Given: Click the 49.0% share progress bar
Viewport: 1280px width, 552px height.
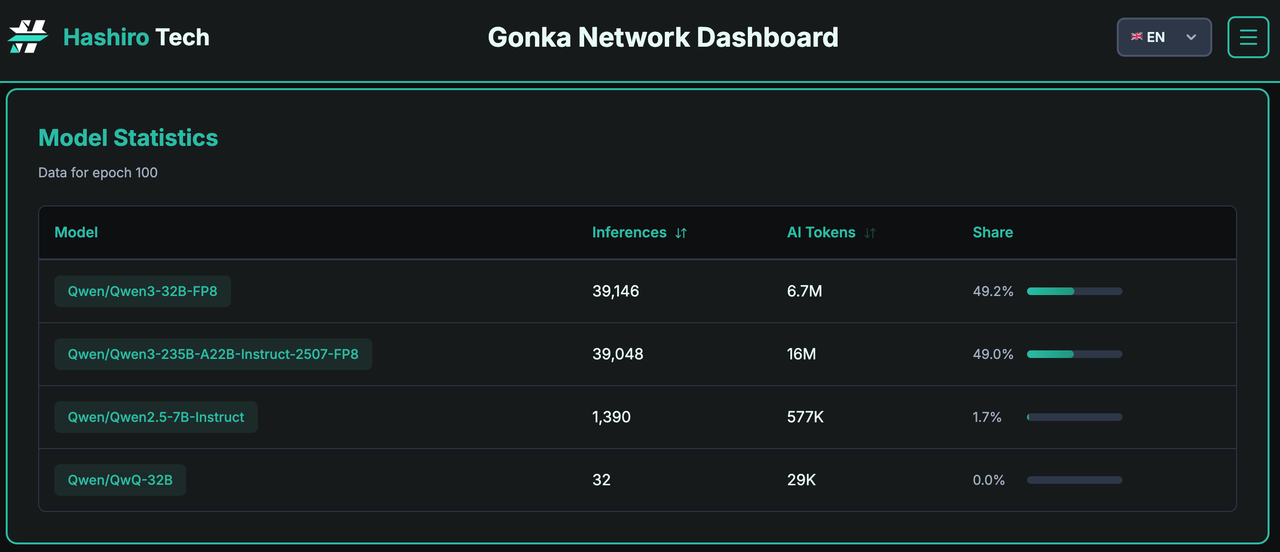Looking at the screenshot, I should pos(1074,354).
